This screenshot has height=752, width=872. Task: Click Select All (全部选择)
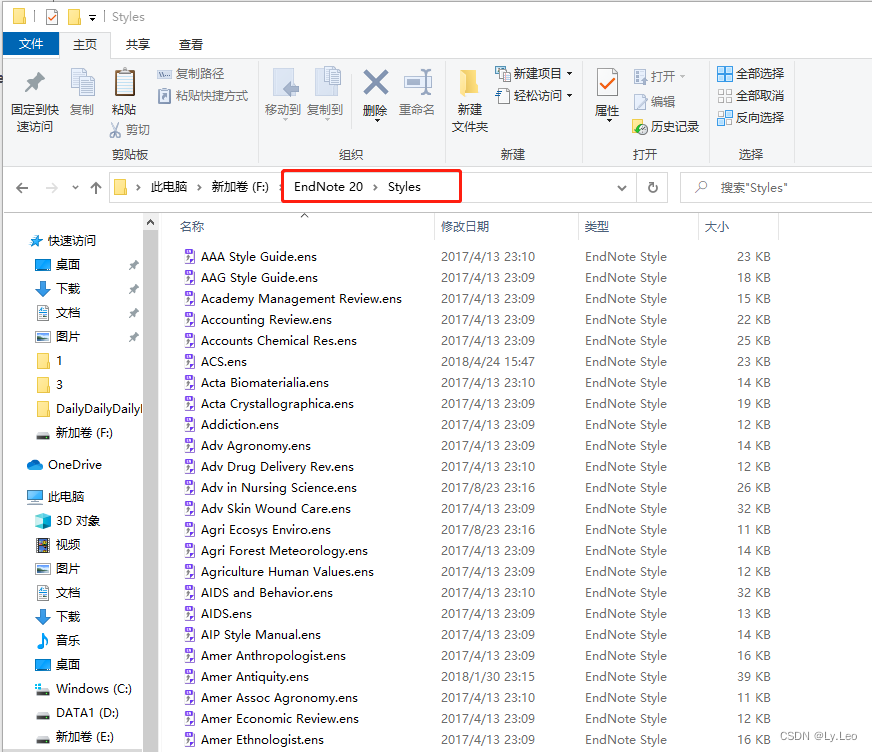(750, 72)
